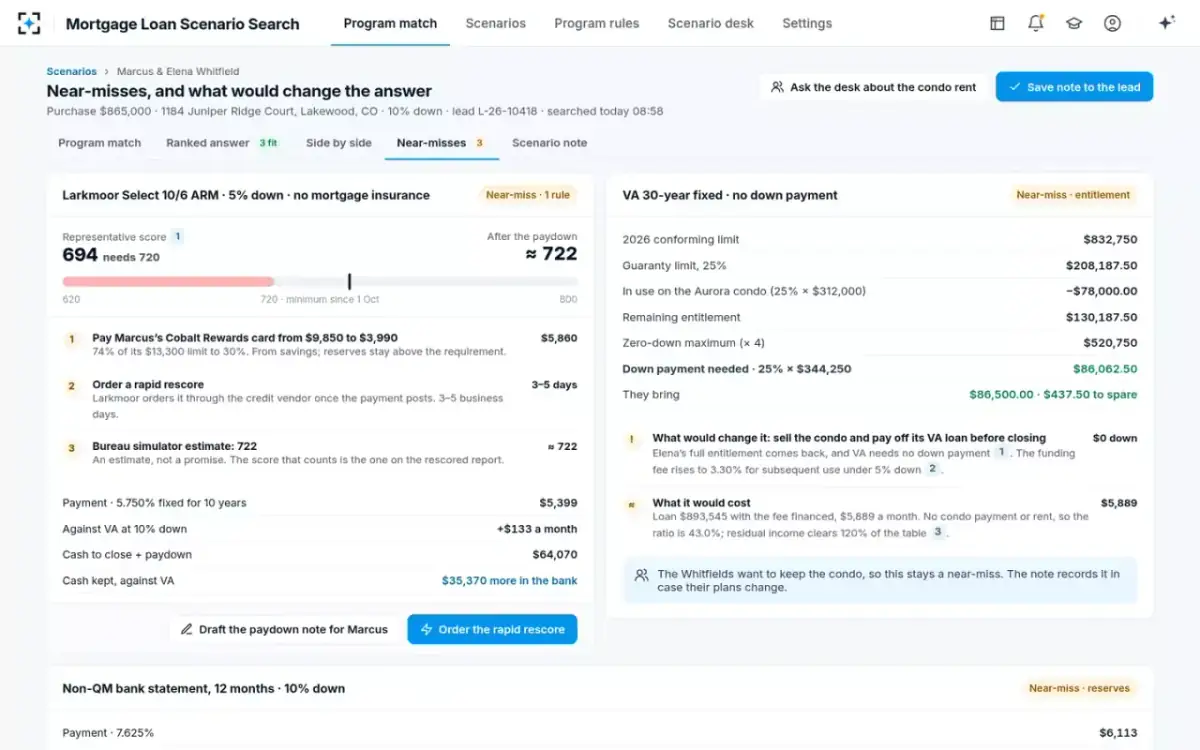Click the 720 minimum marker on score bar
The width and height of the screenshot is (1200, 750).
(349, 282)
